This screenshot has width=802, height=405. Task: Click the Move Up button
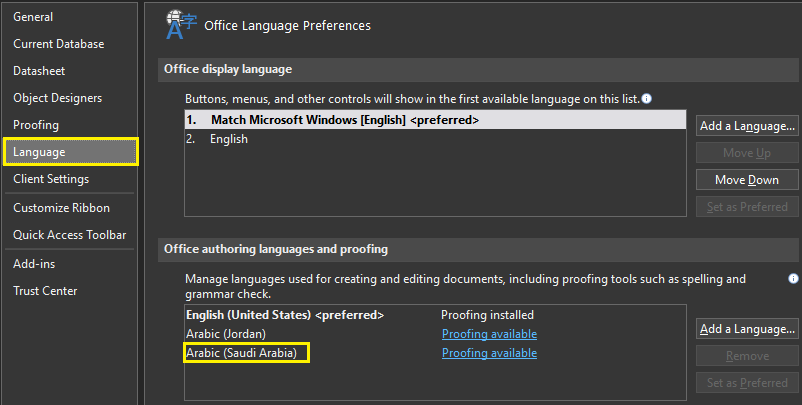[747, 153]
